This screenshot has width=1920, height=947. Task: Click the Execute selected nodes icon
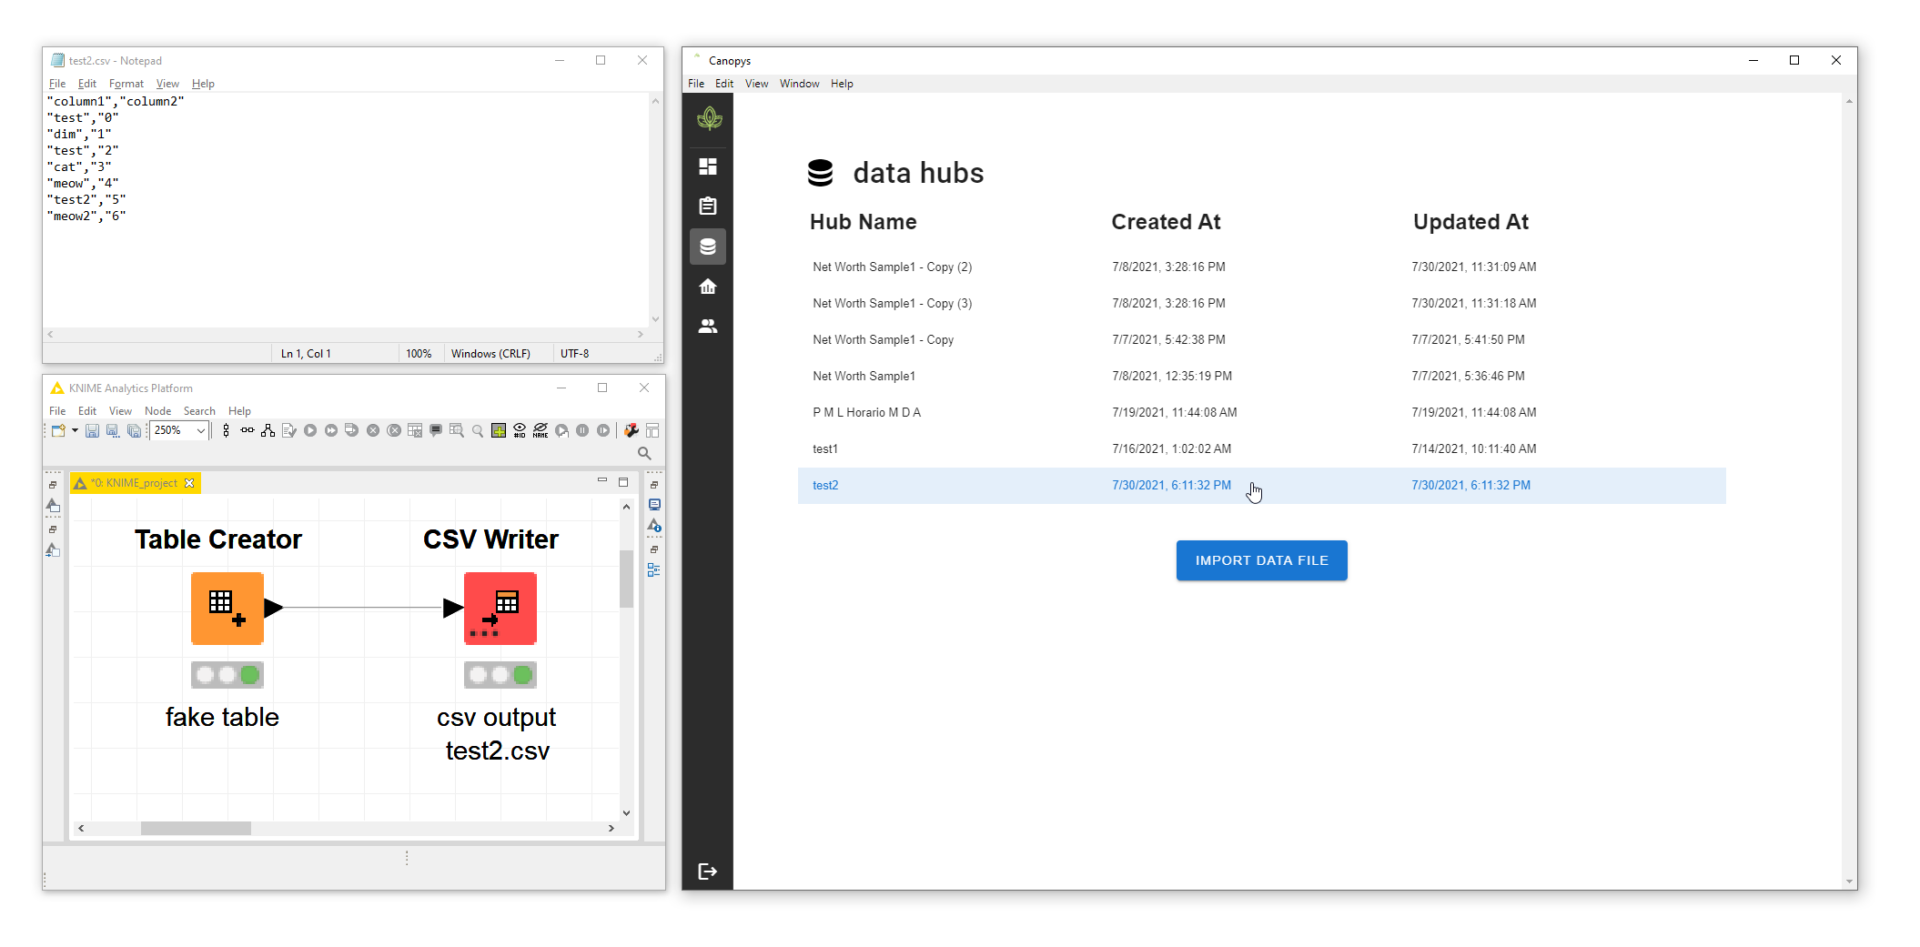click(x=310, y=431)
